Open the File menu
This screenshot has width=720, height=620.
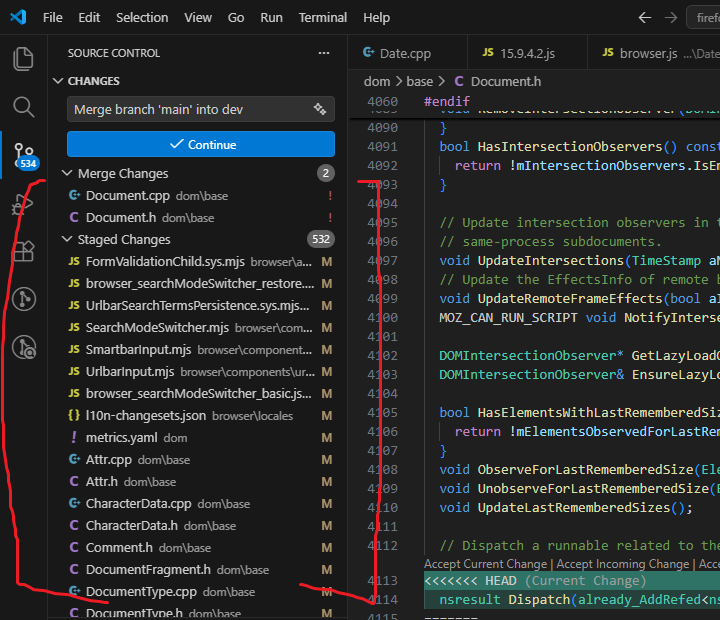(52, 17)
